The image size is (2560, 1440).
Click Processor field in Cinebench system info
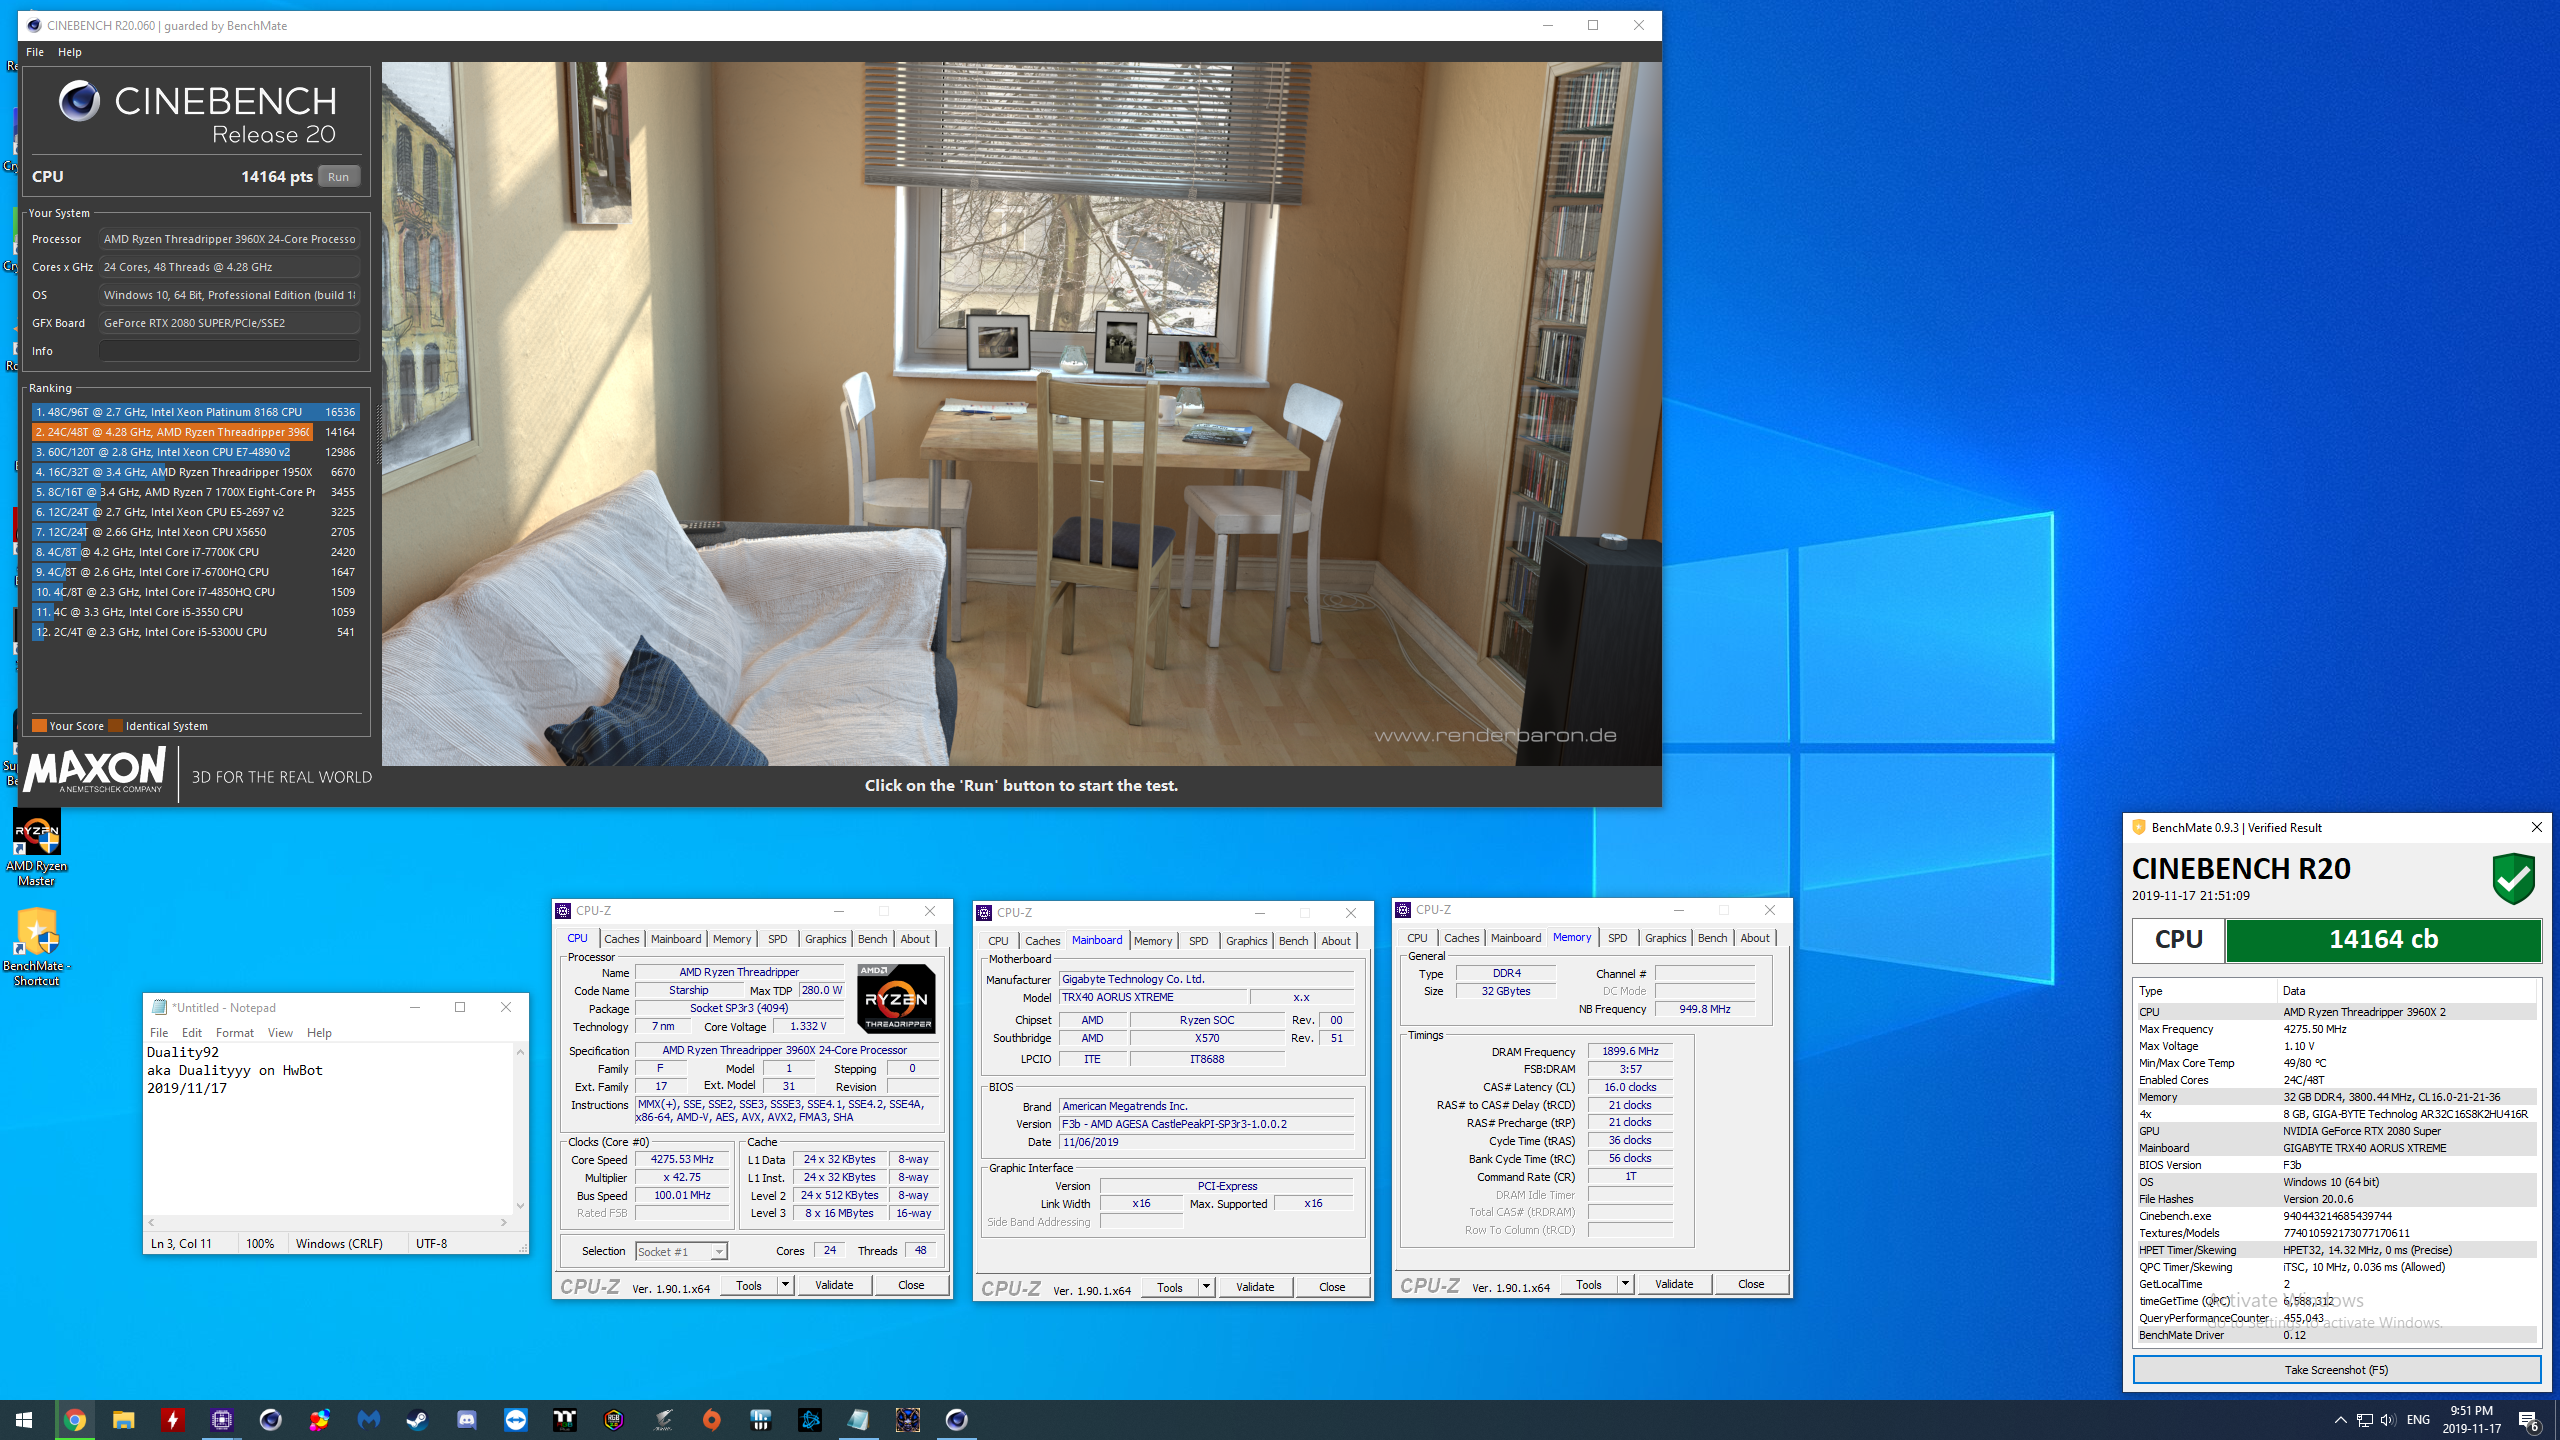229,239
